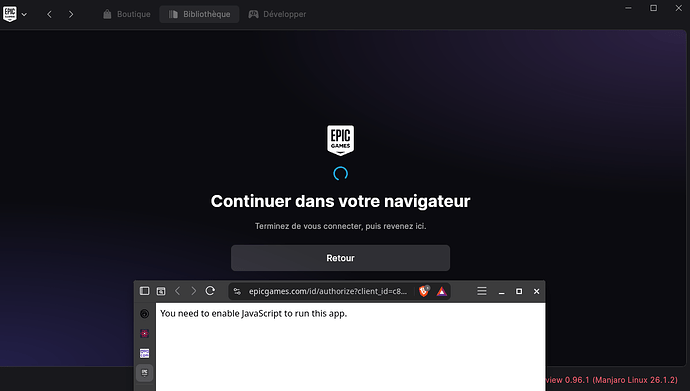Select the Epic Games vertical tab in sidebar
The image size is (690, 391).
(x=144, y=373)
